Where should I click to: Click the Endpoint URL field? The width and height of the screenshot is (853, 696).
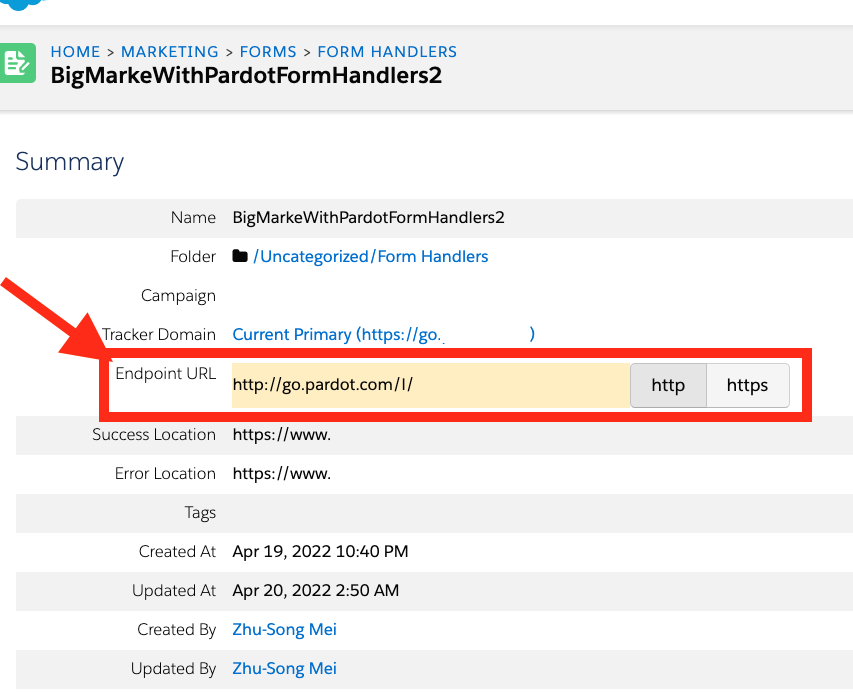431,385
